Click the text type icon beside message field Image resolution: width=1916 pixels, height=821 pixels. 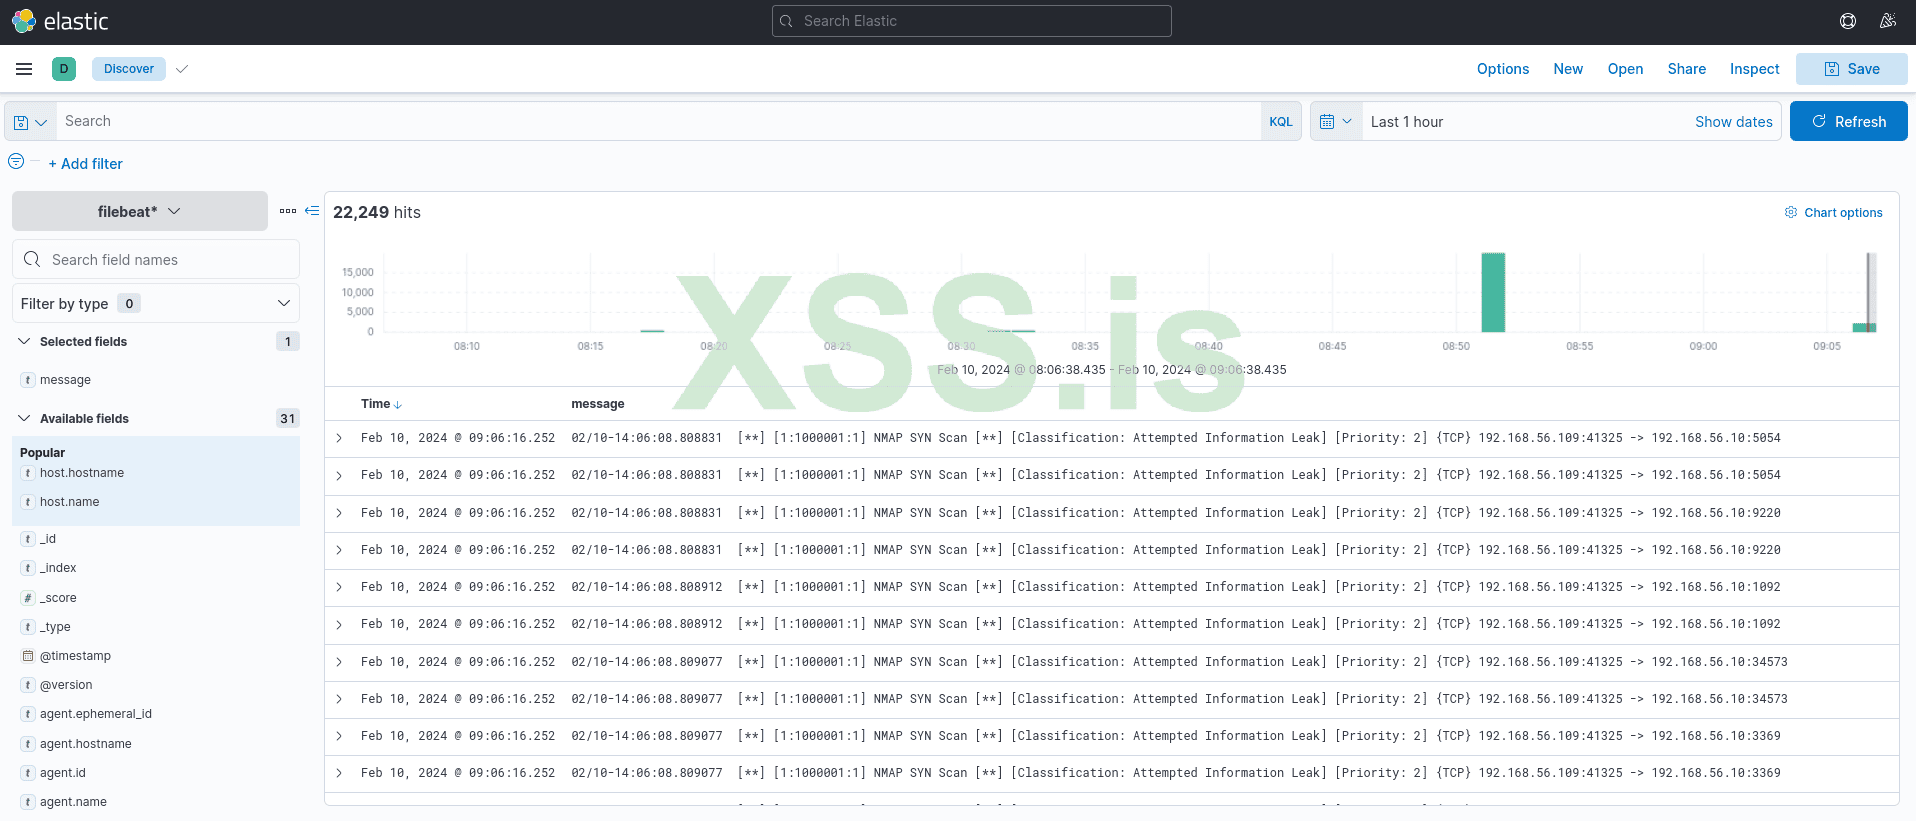28,380
